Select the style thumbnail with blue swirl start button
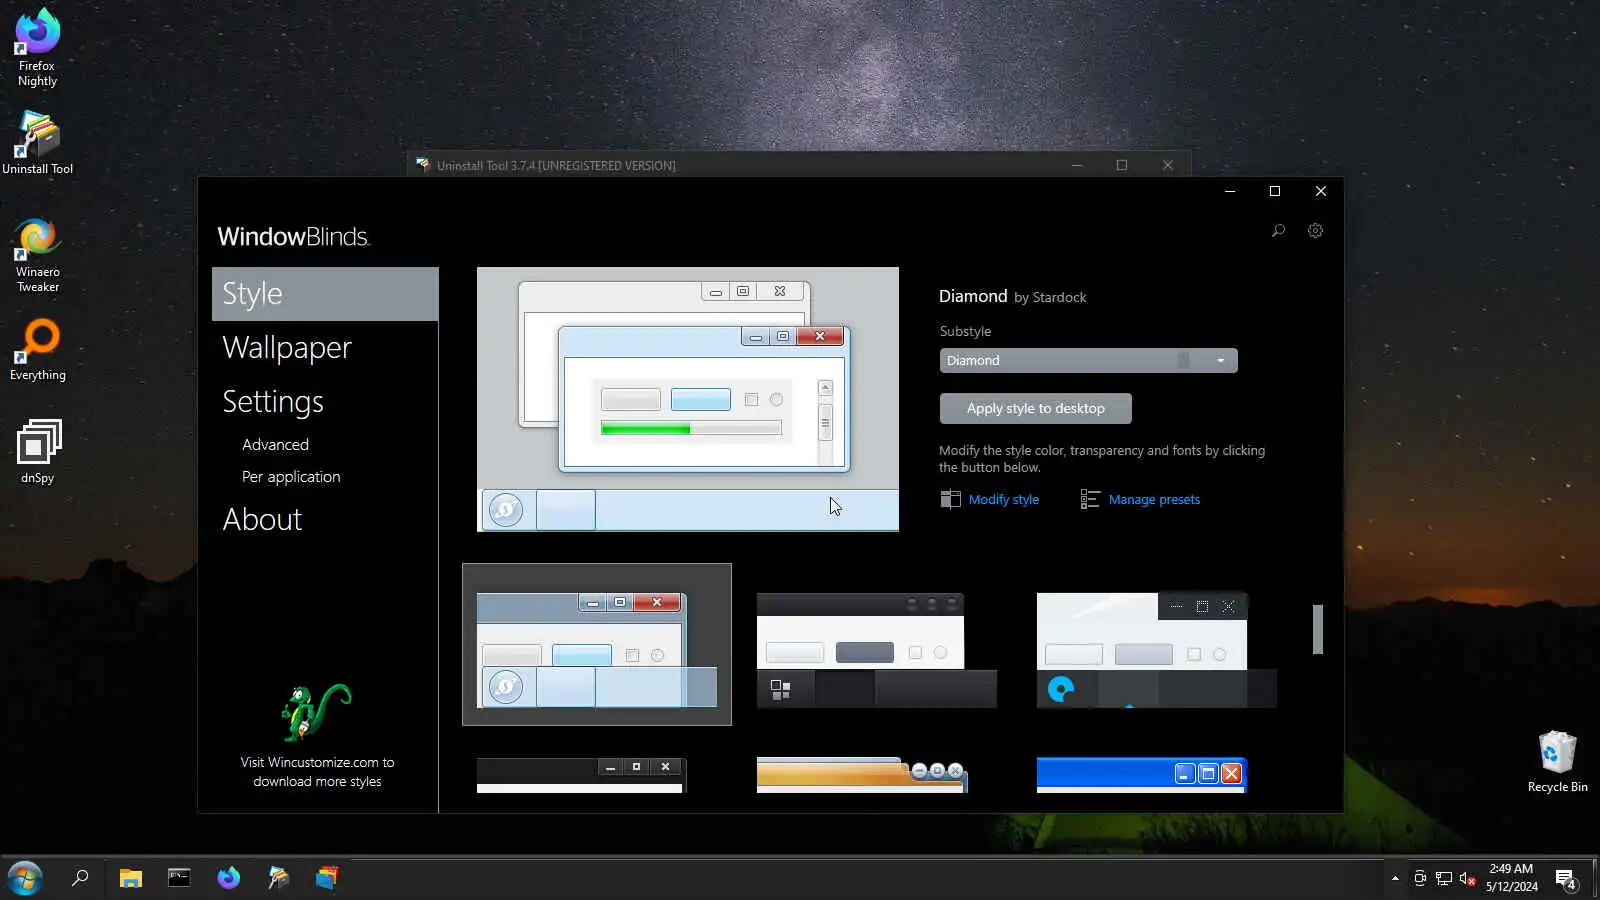 [x=1156, y=650]
